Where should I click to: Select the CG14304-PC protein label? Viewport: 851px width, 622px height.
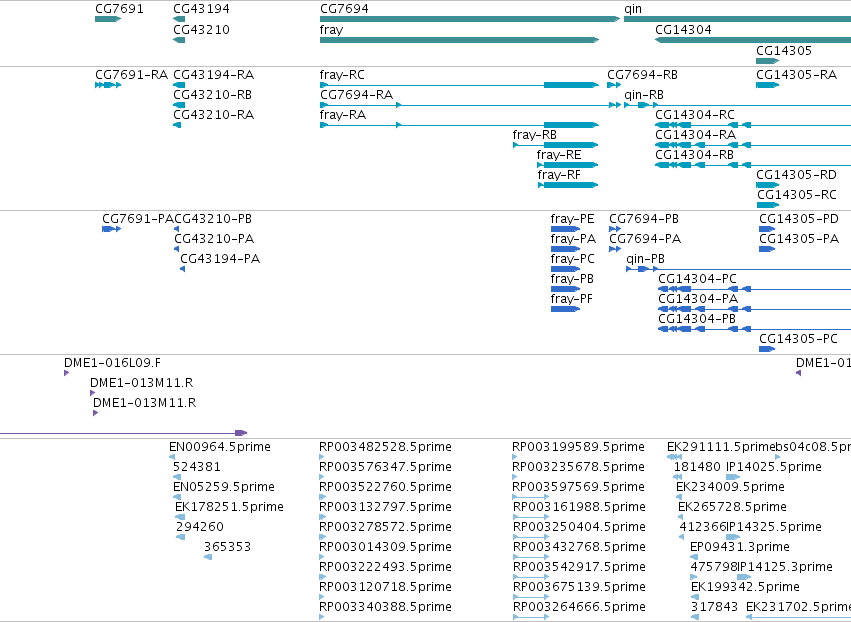(697, 280)
